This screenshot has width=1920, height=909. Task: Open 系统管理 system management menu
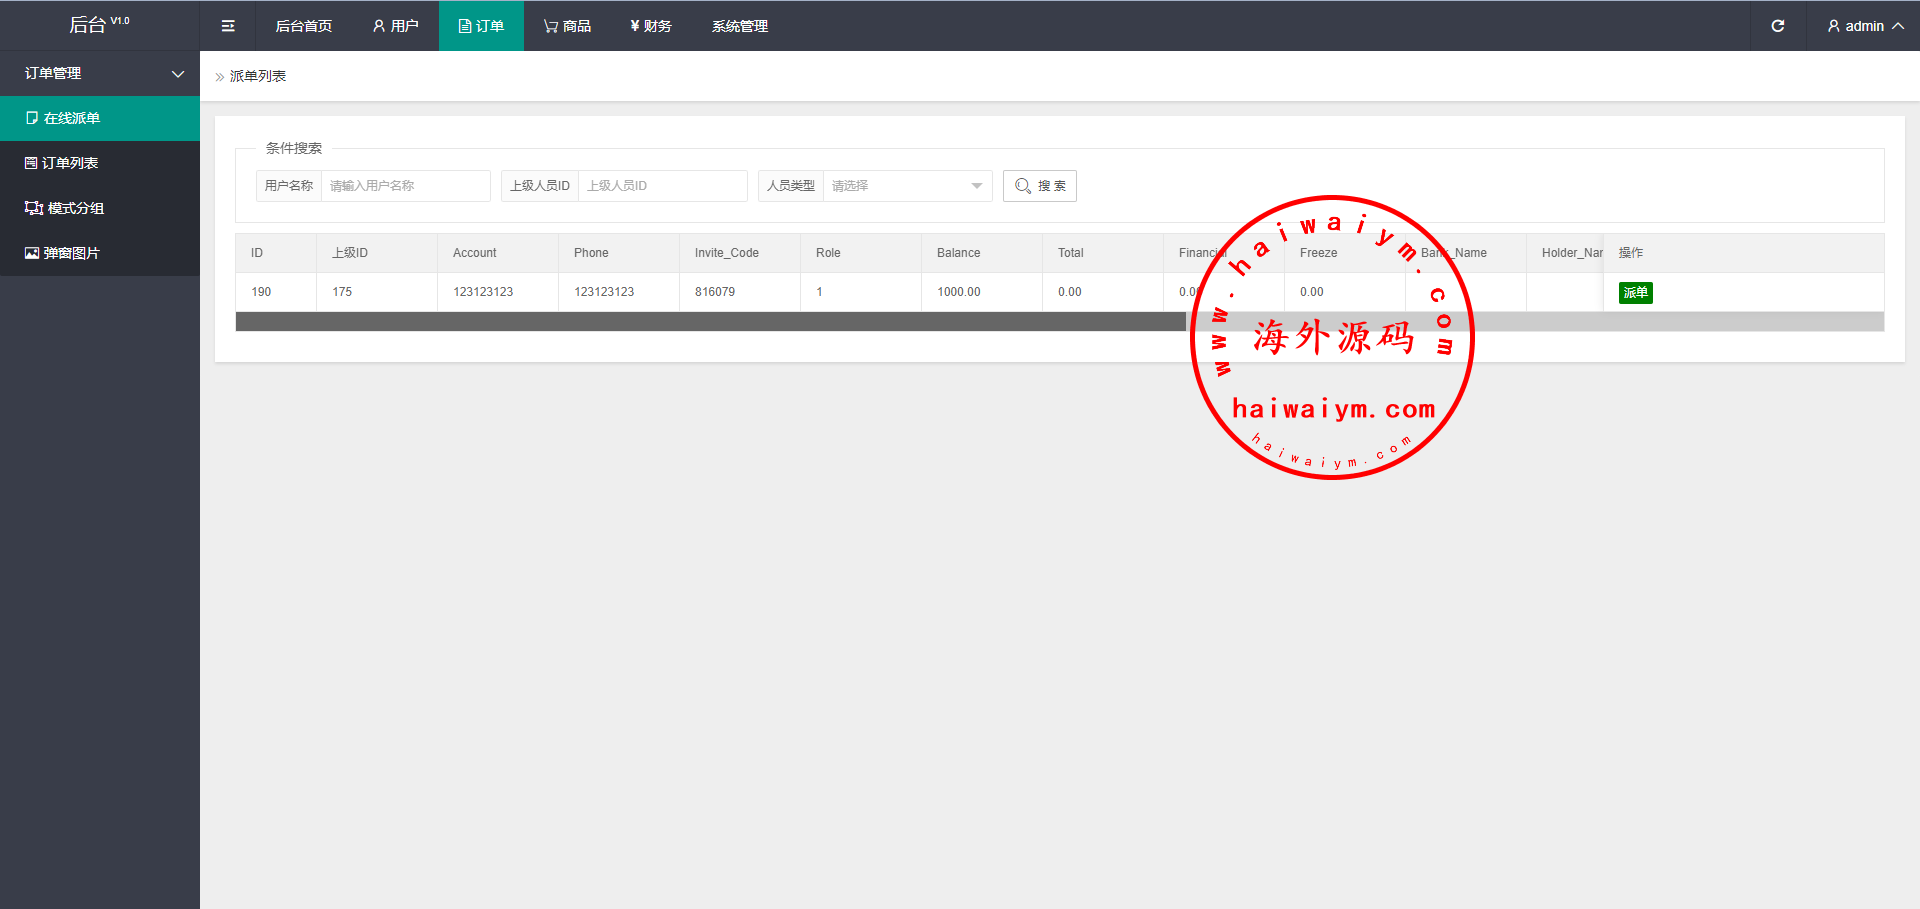(x=739, y=26)
